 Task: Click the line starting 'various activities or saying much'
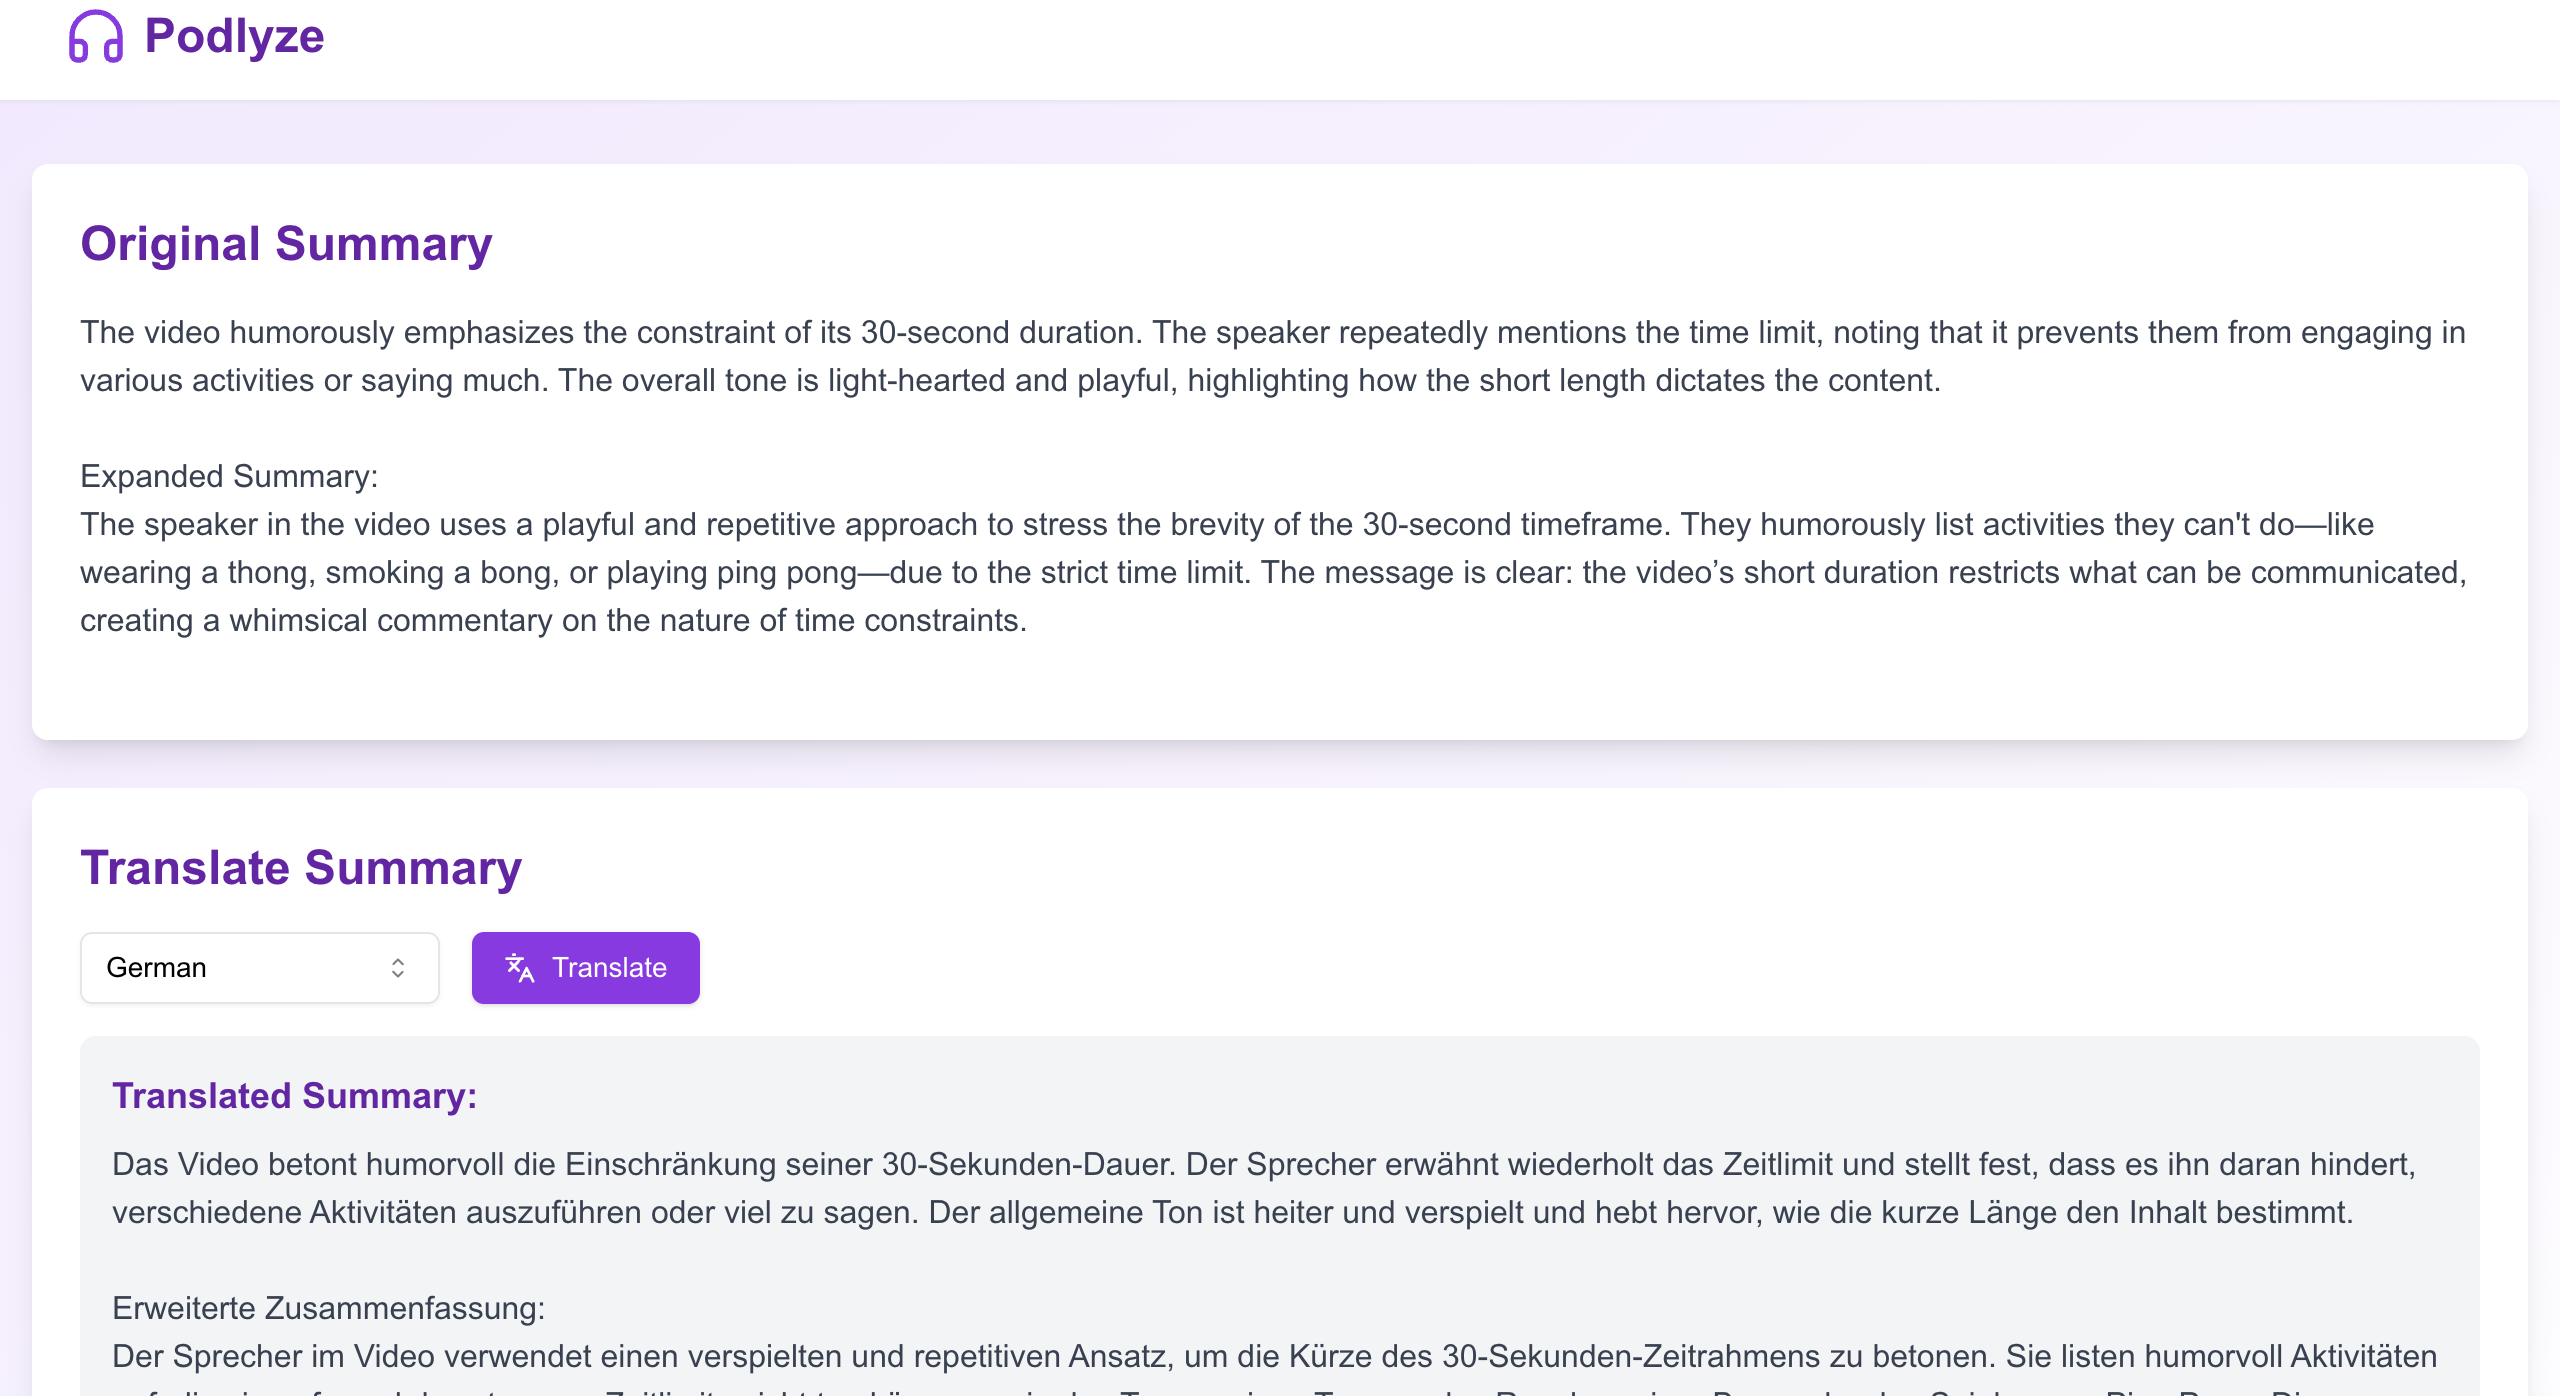point(1010,380)
